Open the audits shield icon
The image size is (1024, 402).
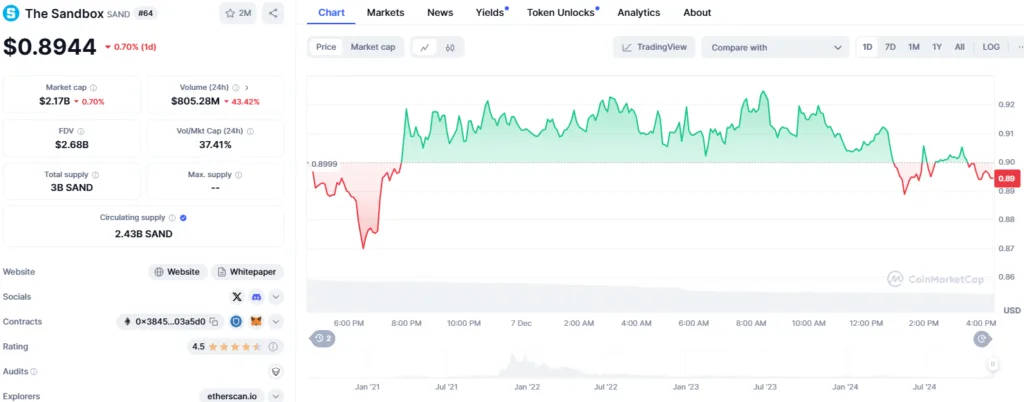(276, 371)
